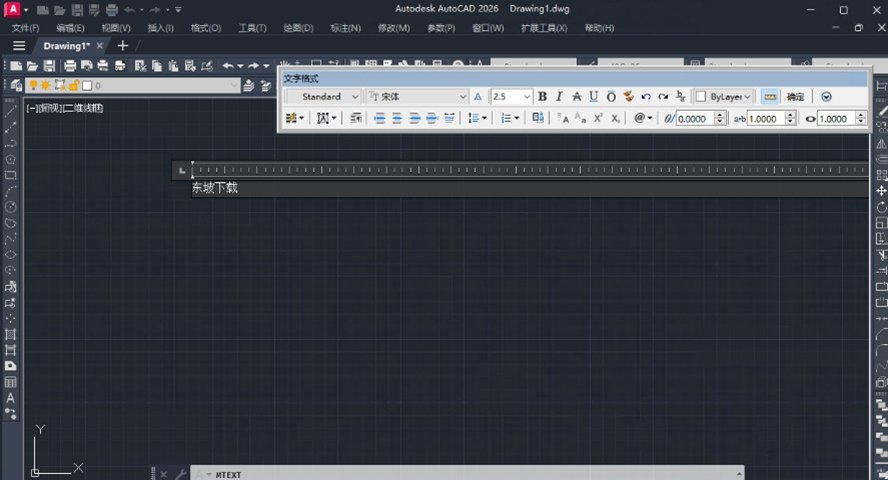Distribute the text alignment
The image size is (888, 480).
(449, 118)
